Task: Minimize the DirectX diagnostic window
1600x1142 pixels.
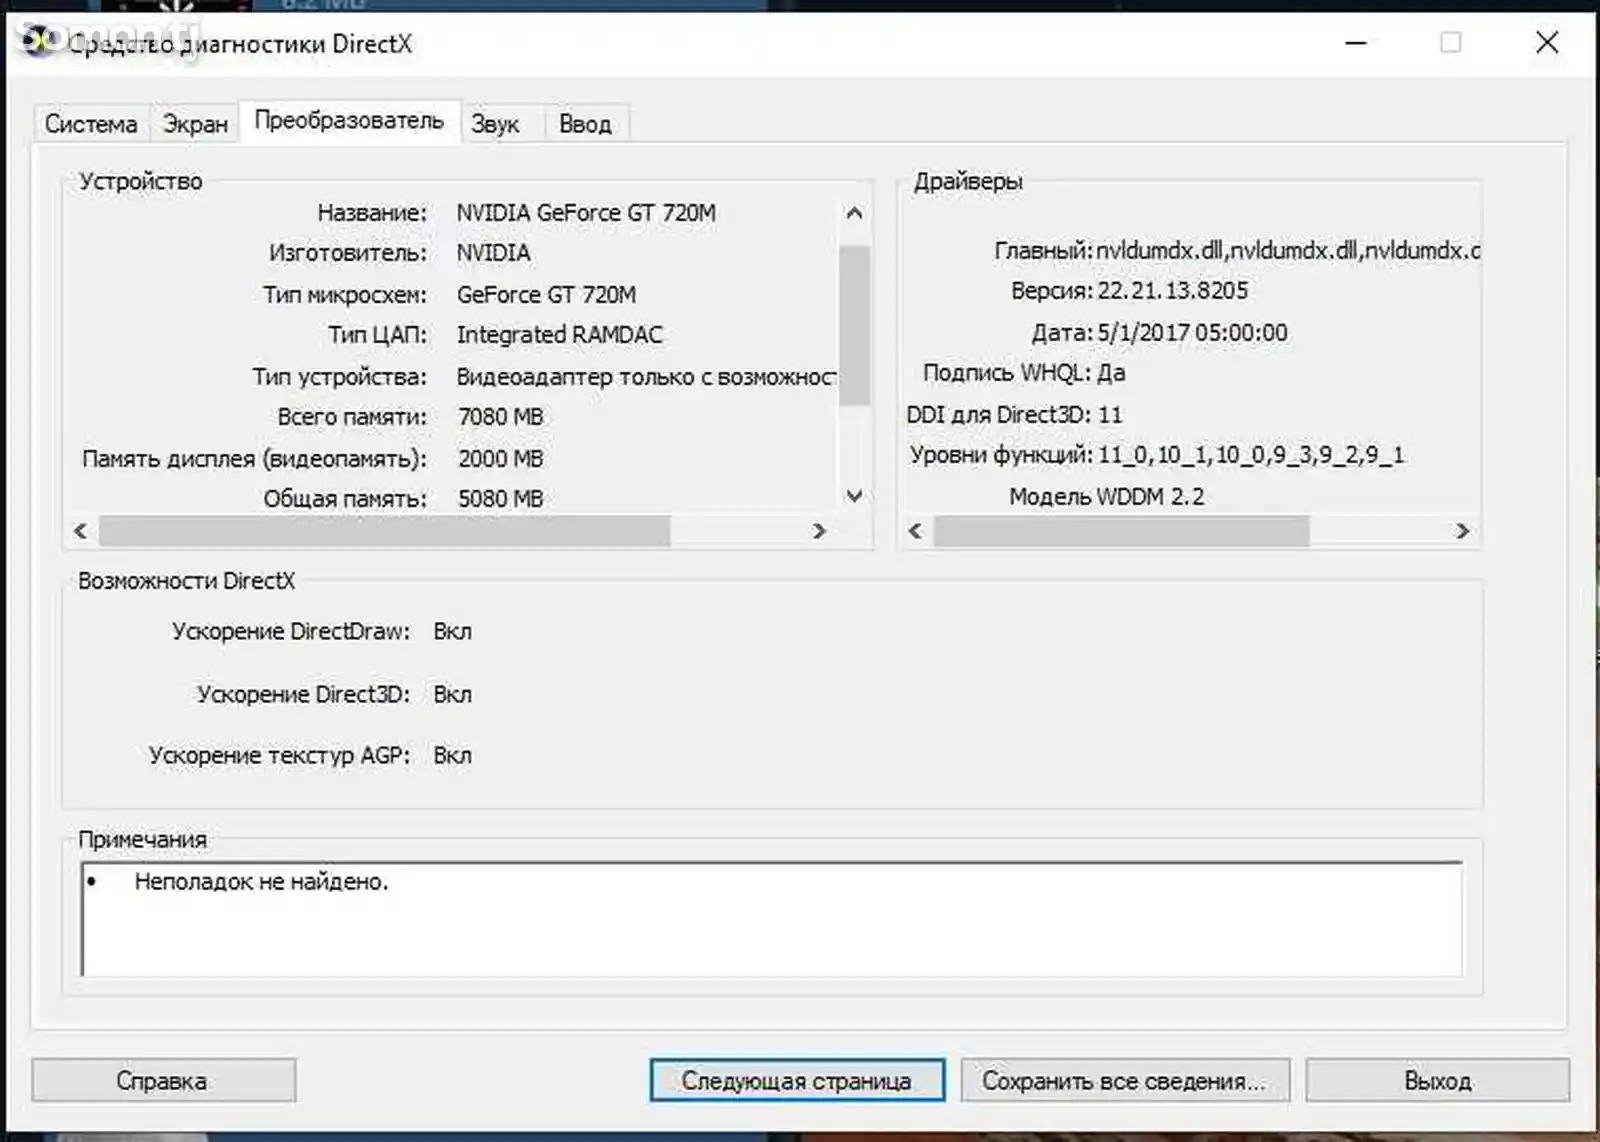Action: coord(1356,43)
